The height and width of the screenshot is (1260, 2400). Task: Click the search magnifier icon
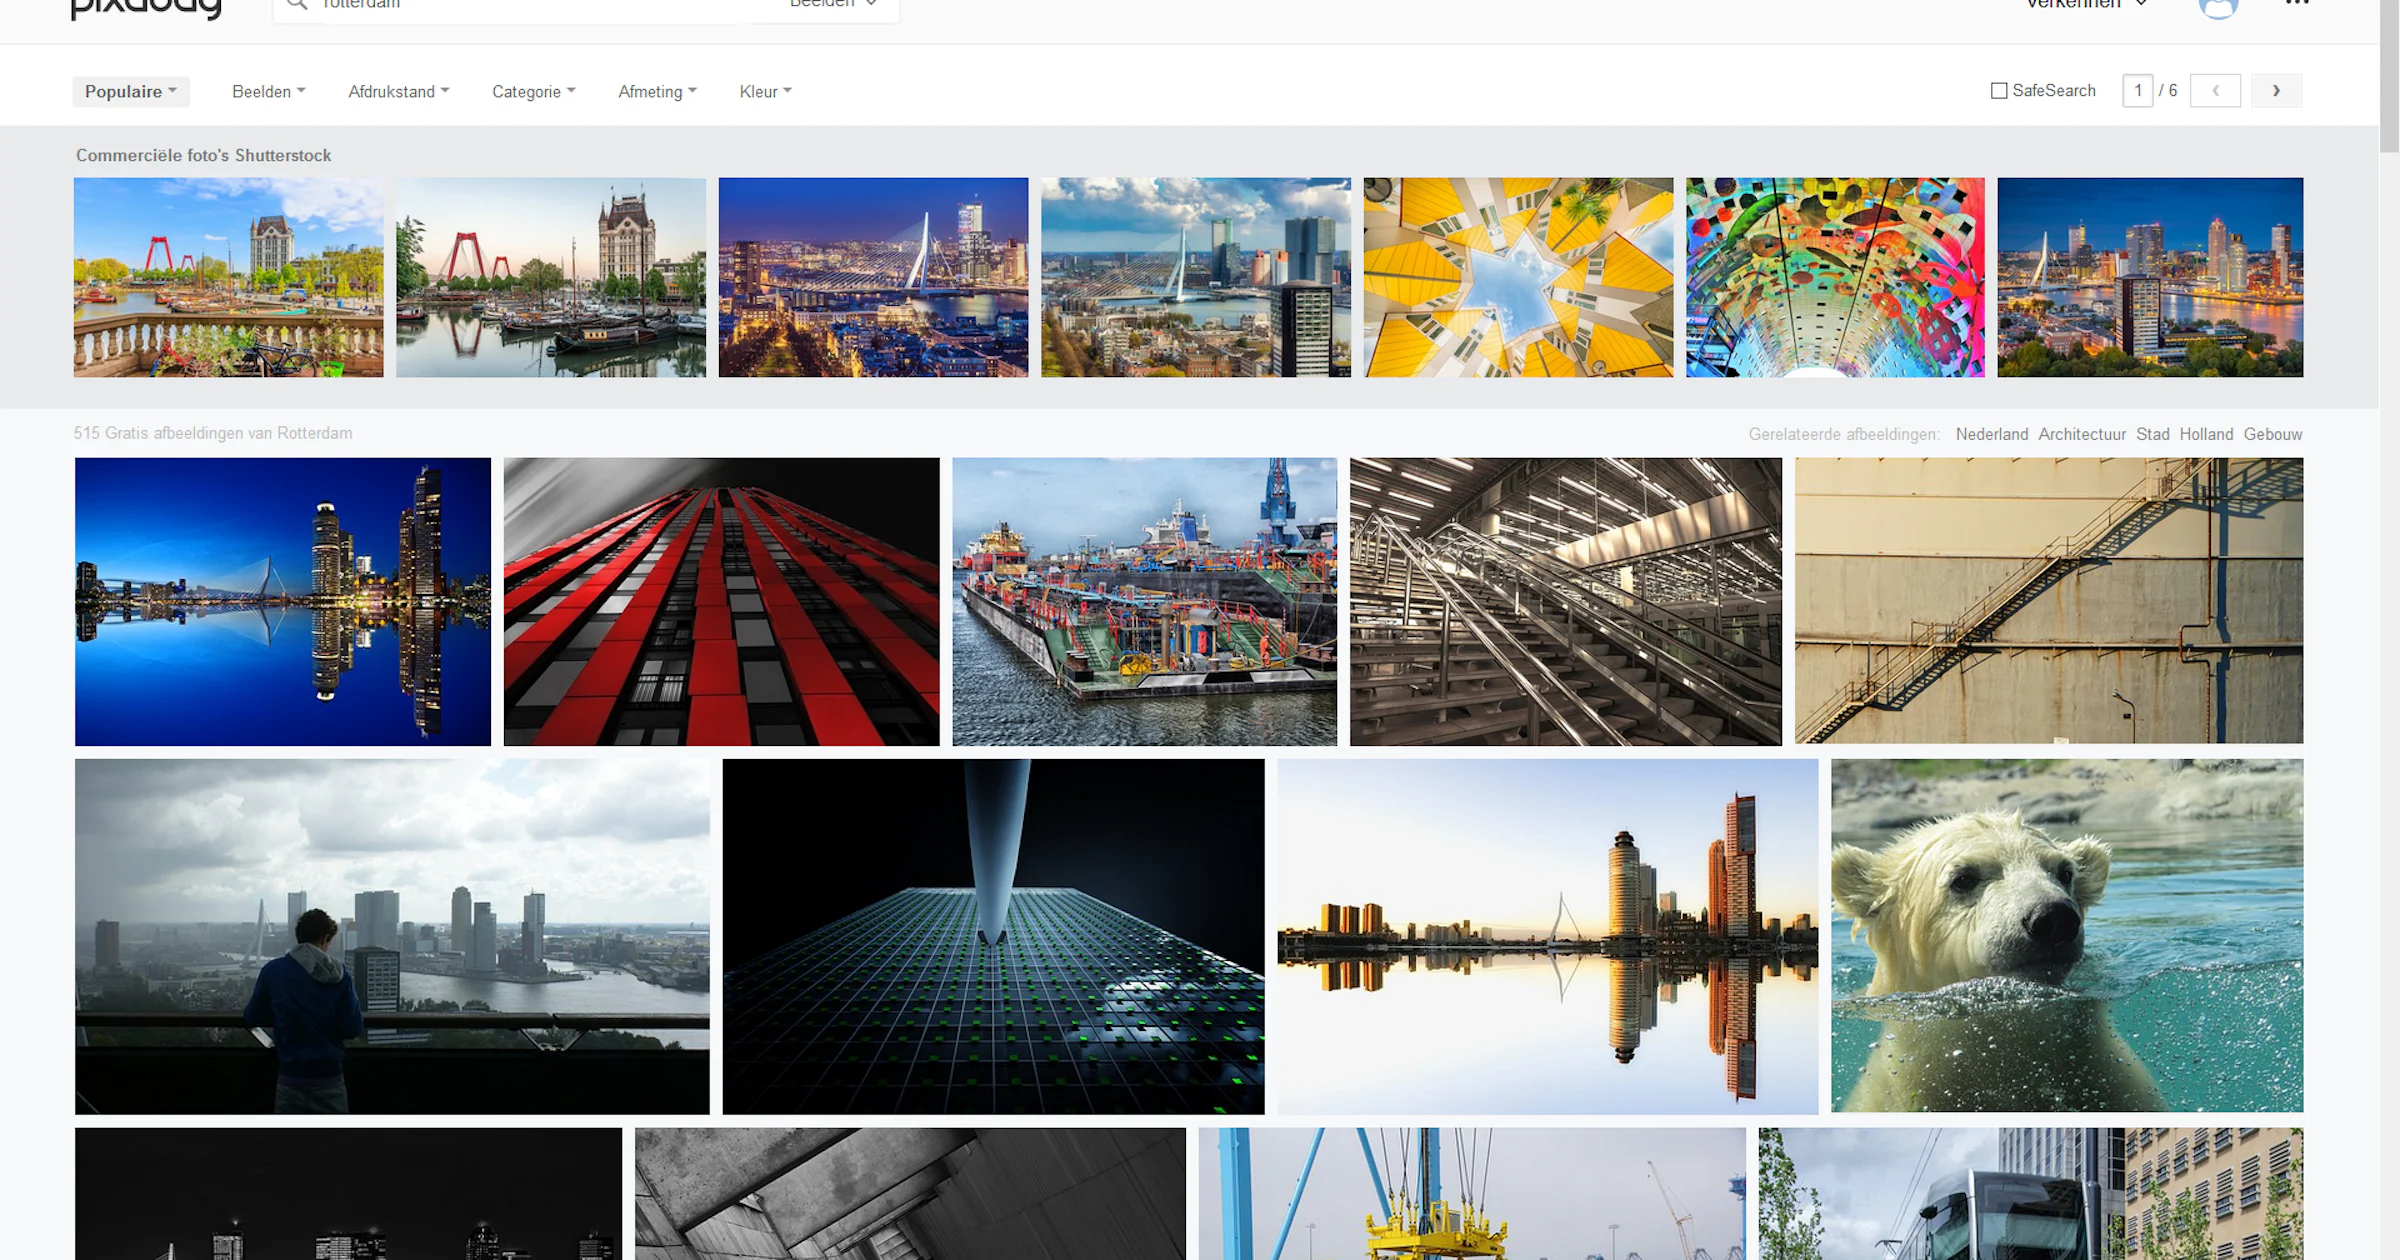[296, 5]
